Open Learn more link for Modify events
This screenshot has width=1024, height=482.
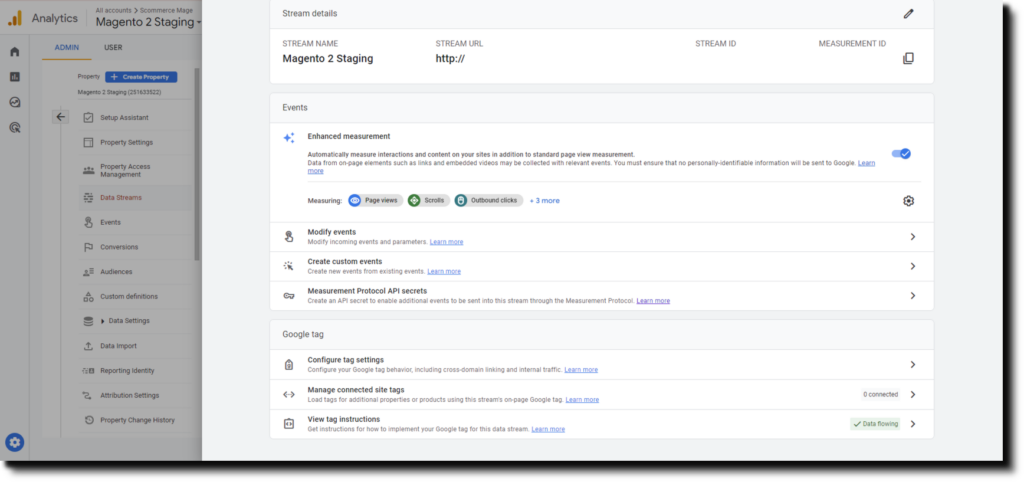446,242
